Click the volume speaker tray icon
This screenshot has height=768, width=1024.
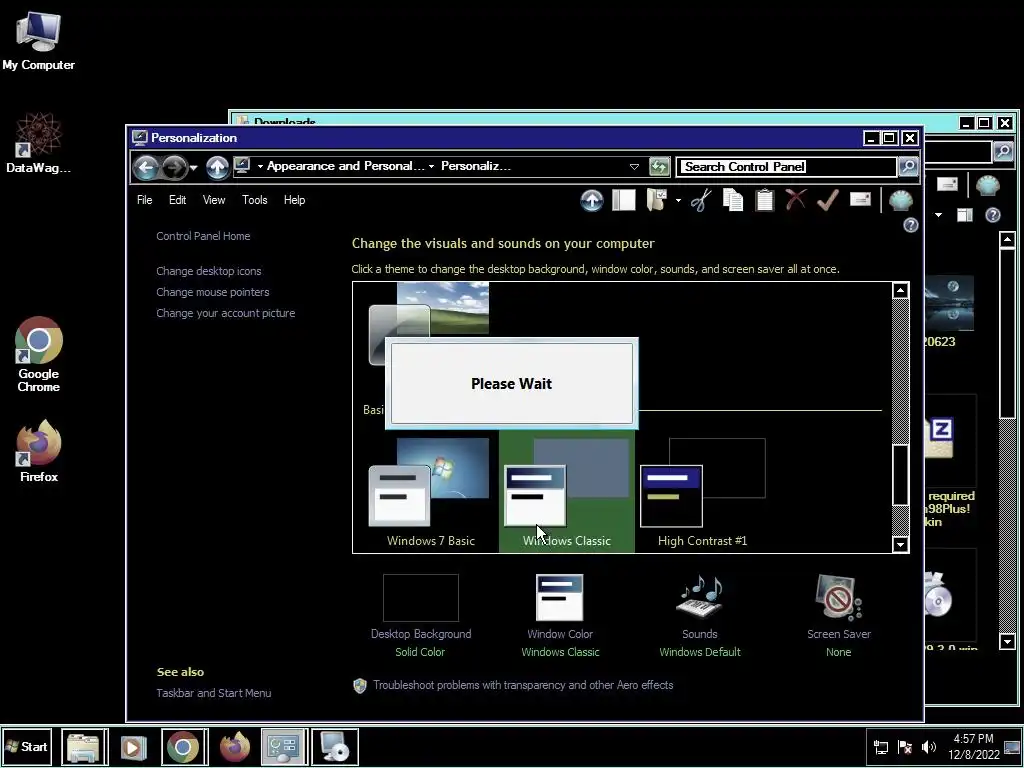928,746
